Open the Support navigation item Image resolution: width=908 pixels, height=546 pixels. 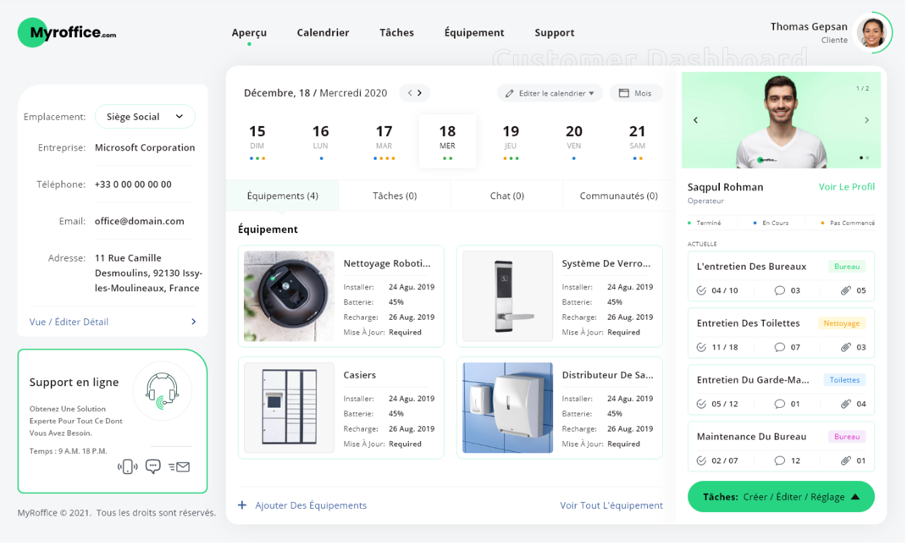click(554, 33)
